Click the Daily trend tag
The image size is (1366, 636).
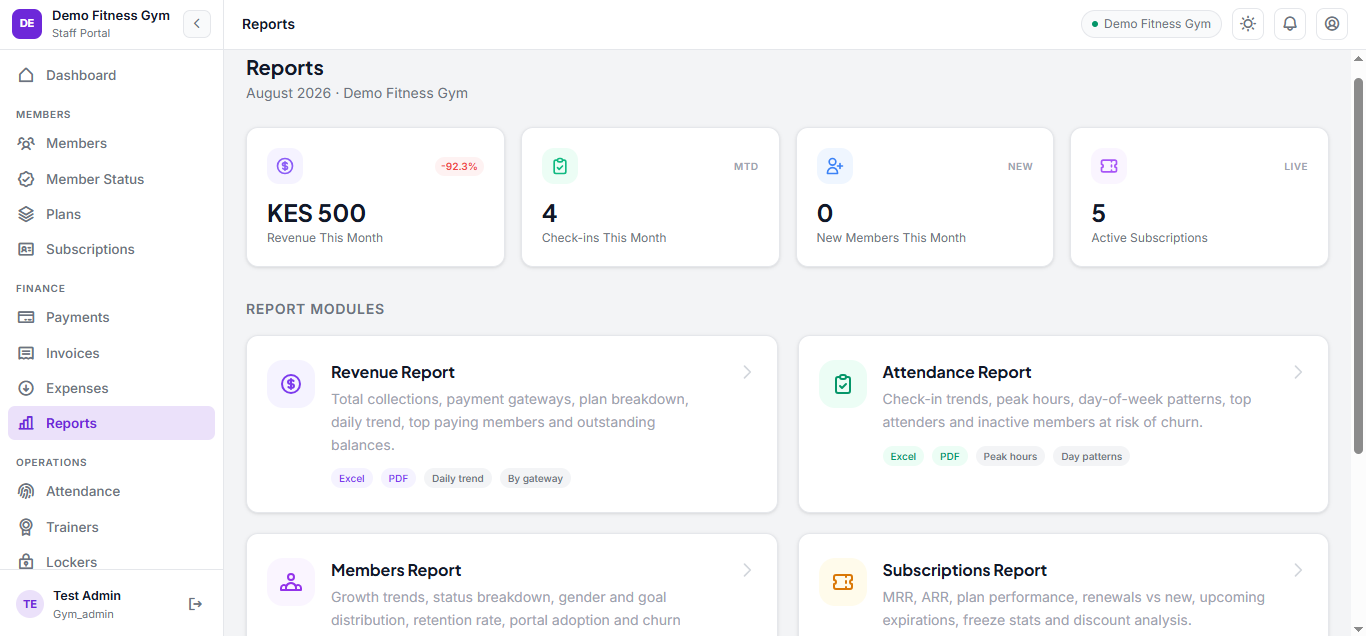tap(458, 479)
